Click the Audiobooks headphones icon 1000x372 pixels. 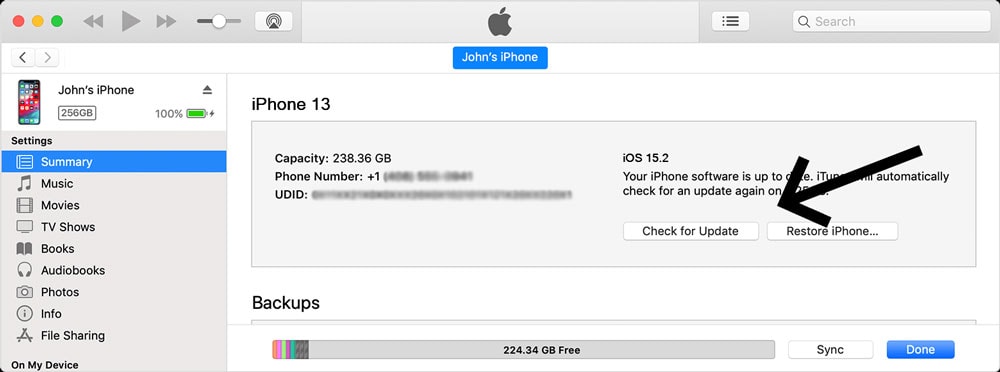point(24,271)
